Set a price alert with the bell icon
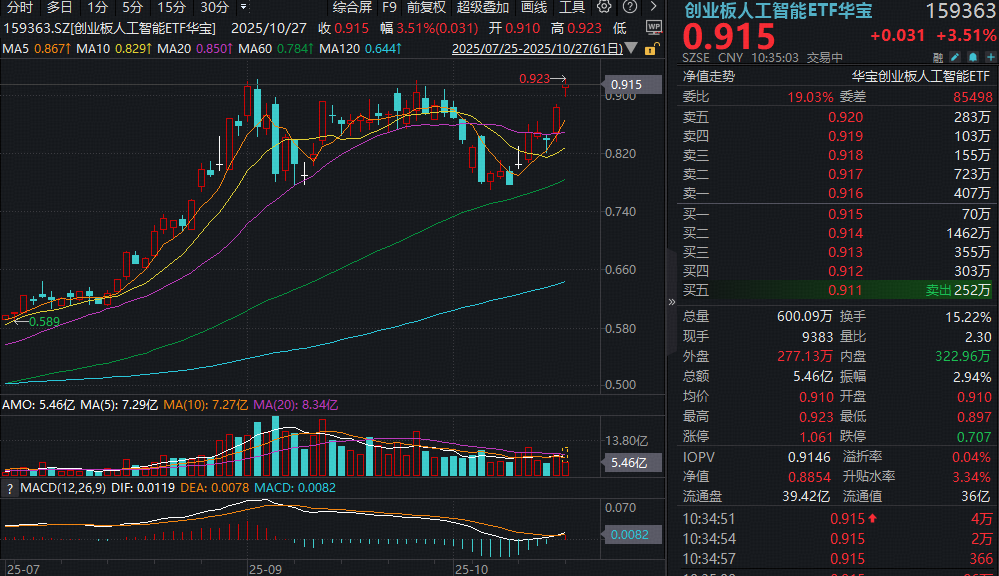This screenshot has width=999, height=576. (x=972, y=57)
